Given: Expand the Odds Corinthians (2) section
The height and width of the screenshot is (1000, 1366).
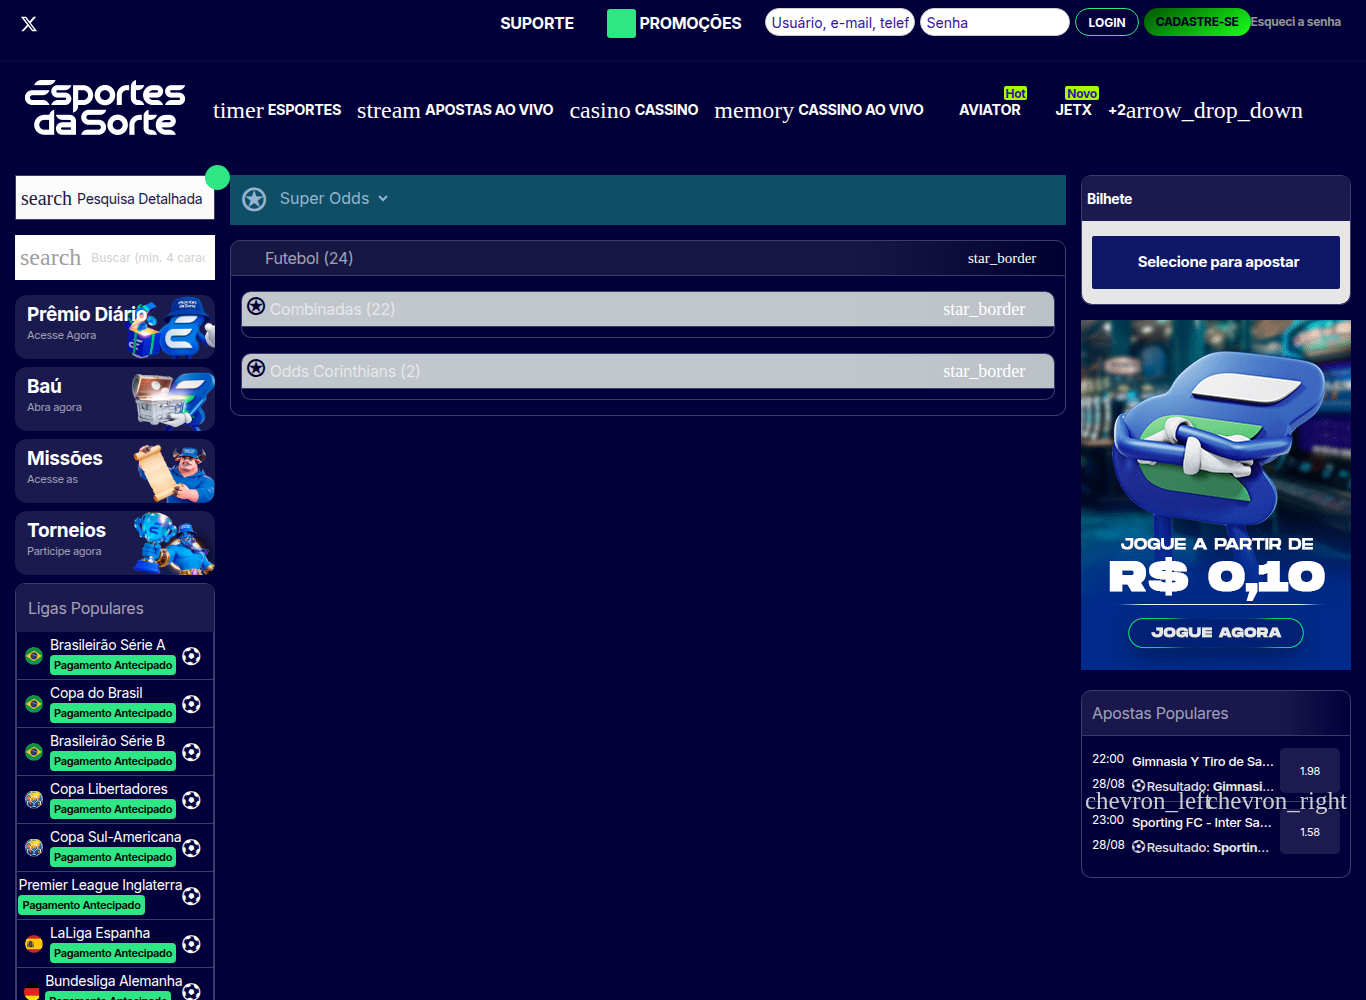Looking at the screenshot, I should tap(648, 371).
